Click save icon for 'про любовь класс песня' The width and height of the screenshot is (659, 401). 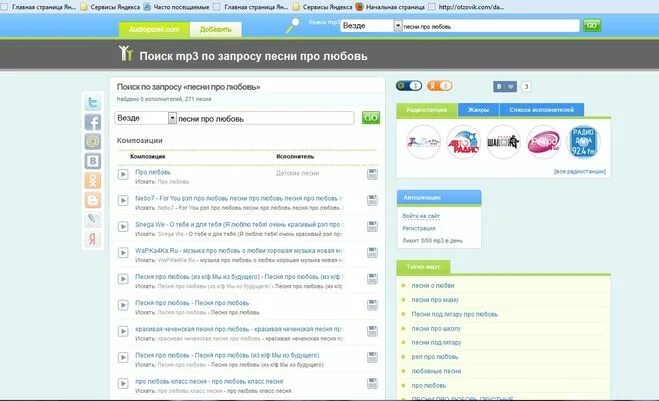(372, 383)
